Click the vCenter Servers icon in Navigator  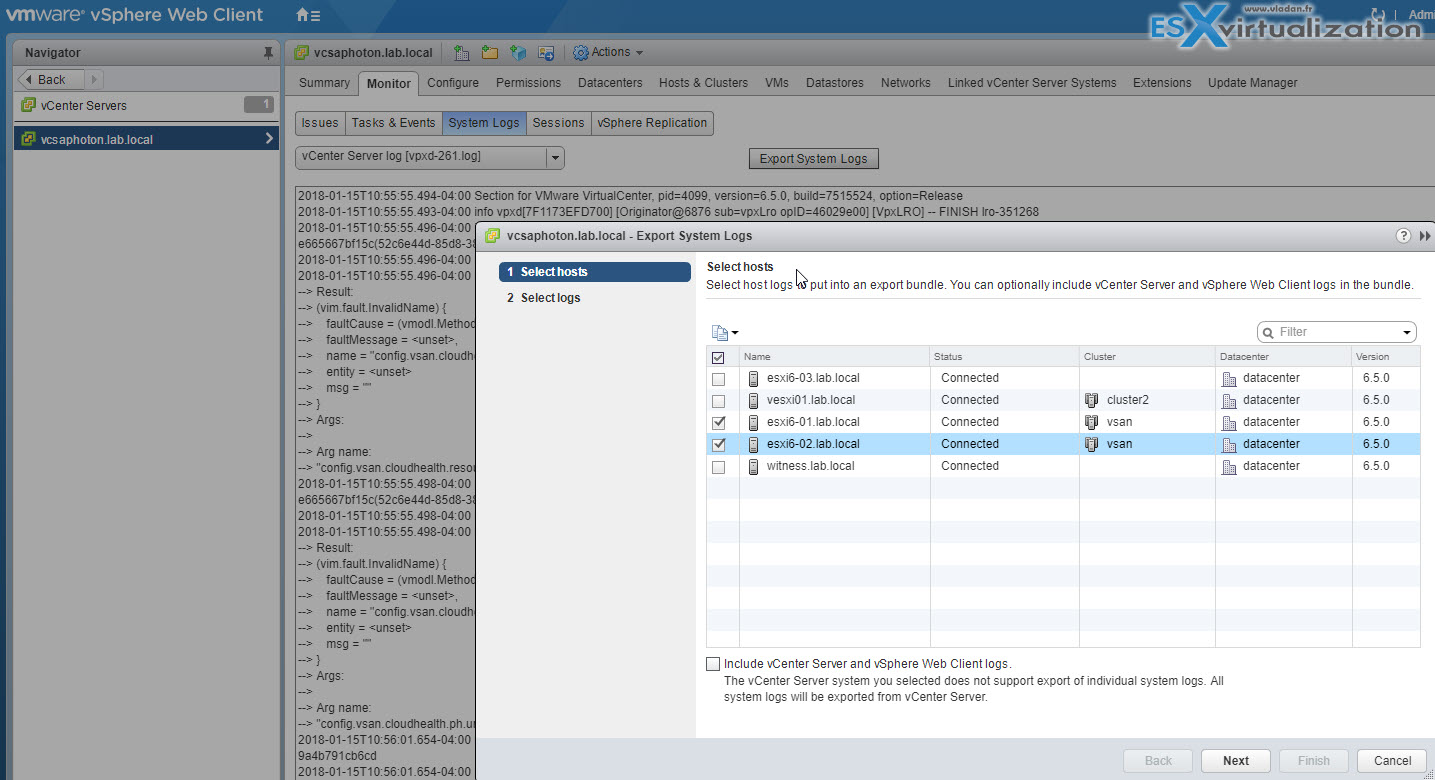pos(28,105)
